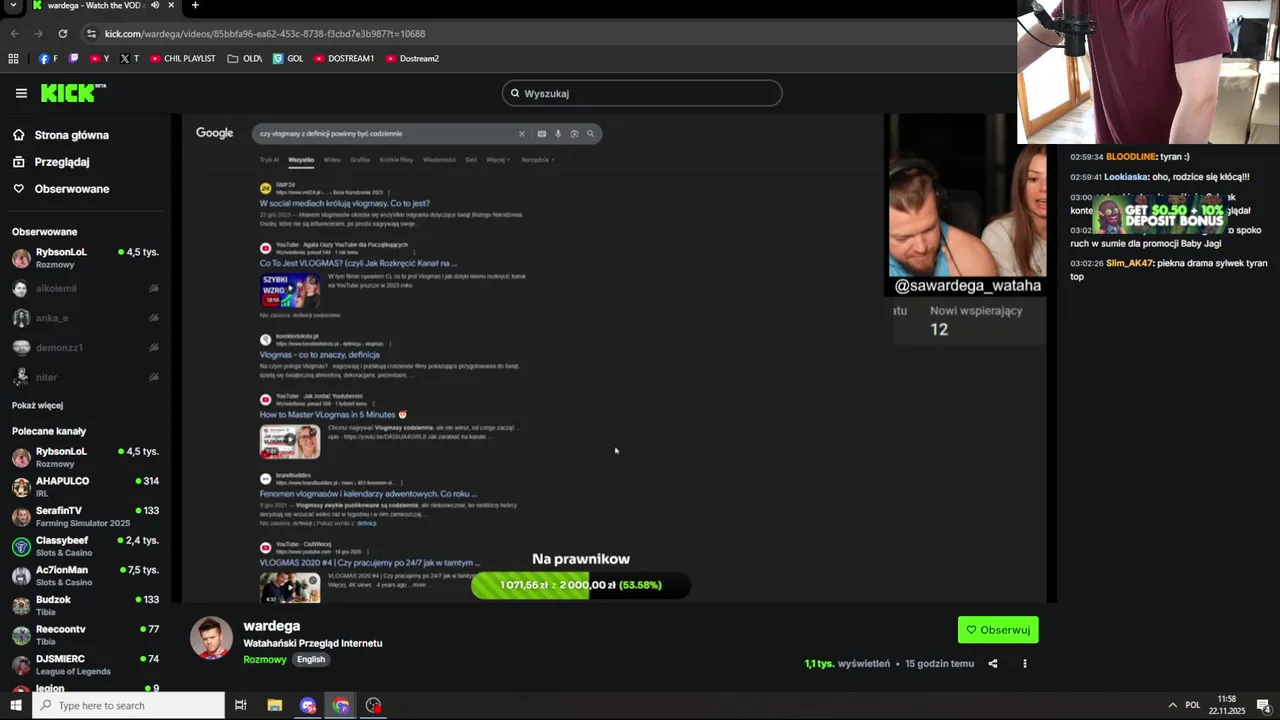The height and width of the screenshot is (720, 1280).
Task: Open recommended channel Ac7ionMan
Action: click(85, 575)
